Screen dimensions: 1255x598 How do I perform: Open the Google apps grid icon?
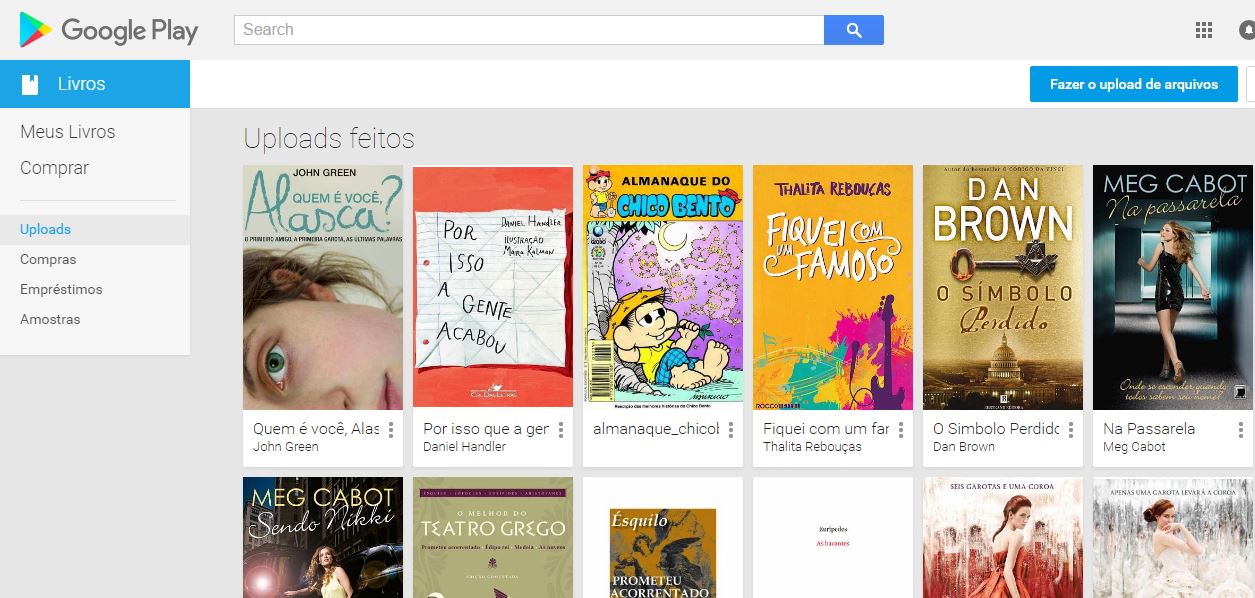pyautogui.click(x=1204, y=30)
